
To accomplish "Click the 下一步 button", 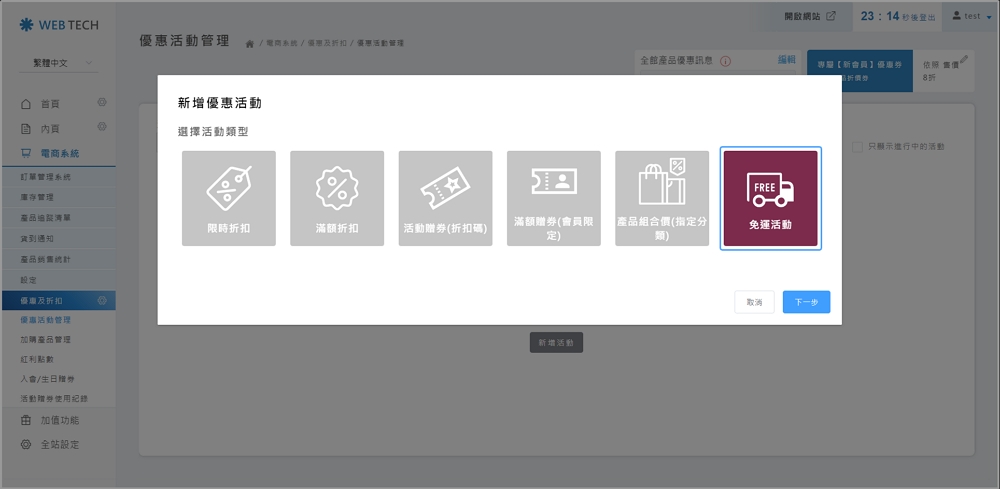I will point(806,302).
